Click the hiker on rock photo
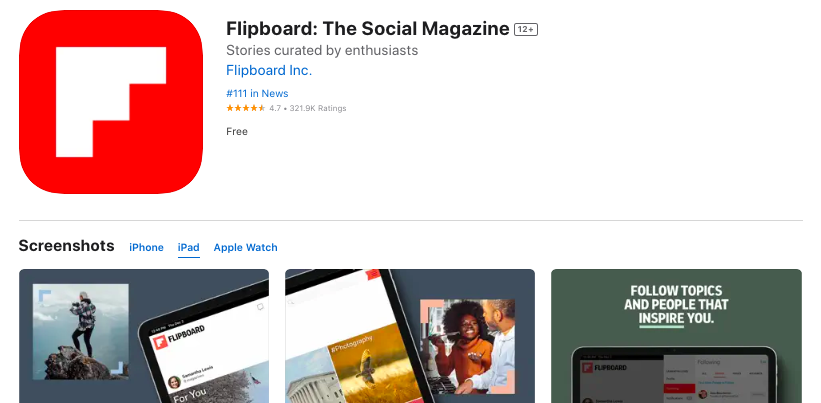Viewport: 821px width, 403px height. click(81, 332)
